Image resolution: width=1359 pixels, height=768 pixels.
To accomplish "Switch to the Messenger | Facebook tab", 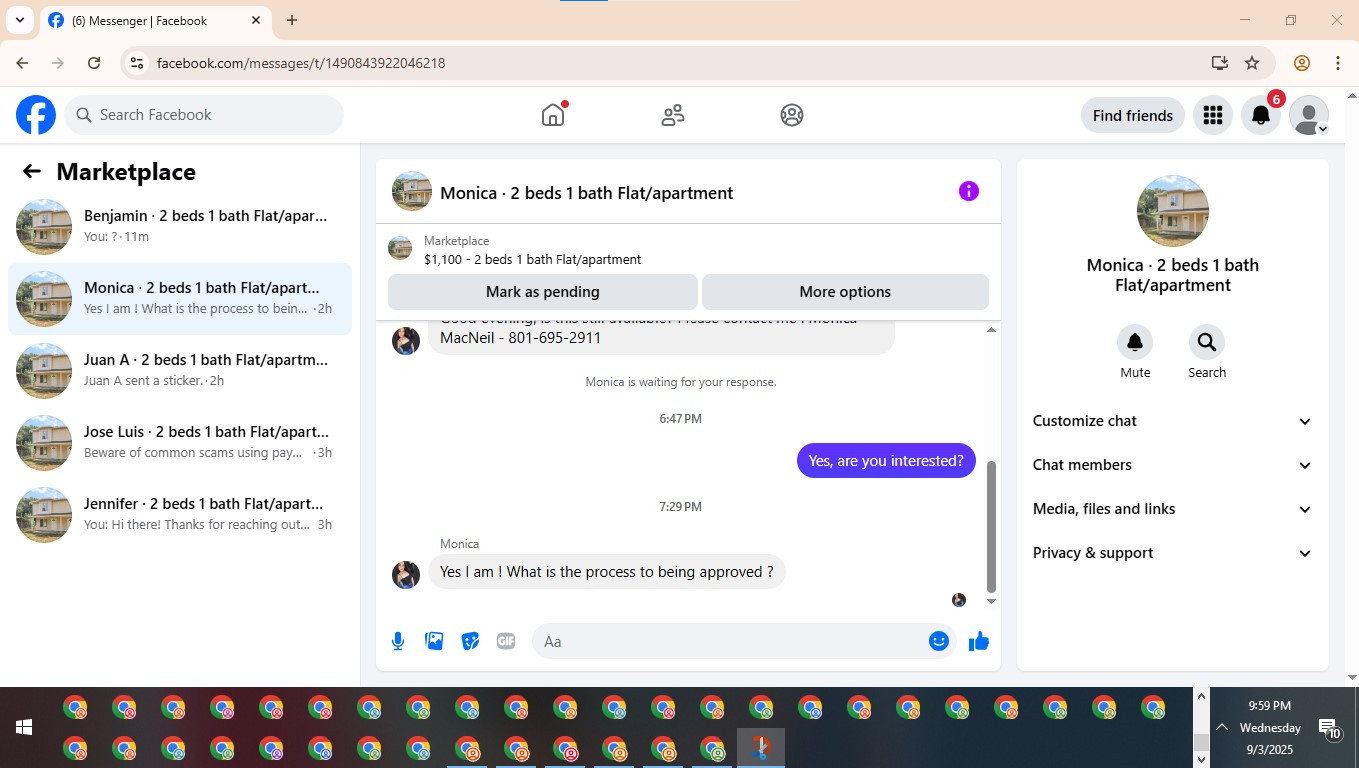I will pyautogui.click(x=155, y=21).
